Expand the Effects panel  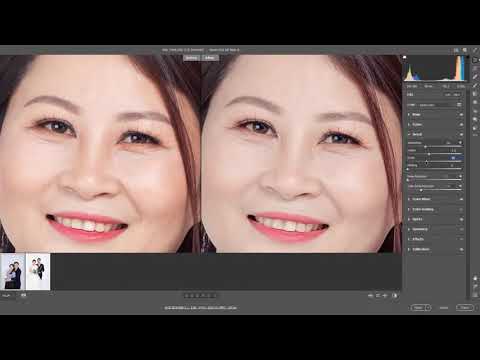(409, 239)
